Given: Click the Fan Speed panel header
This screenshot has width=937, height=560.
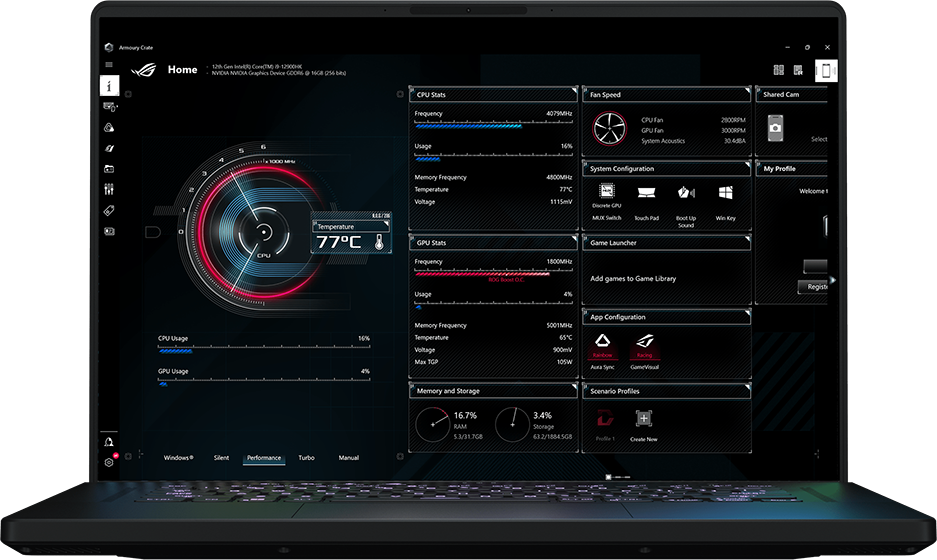Looking at the screenshot, I should coord(666,94).
